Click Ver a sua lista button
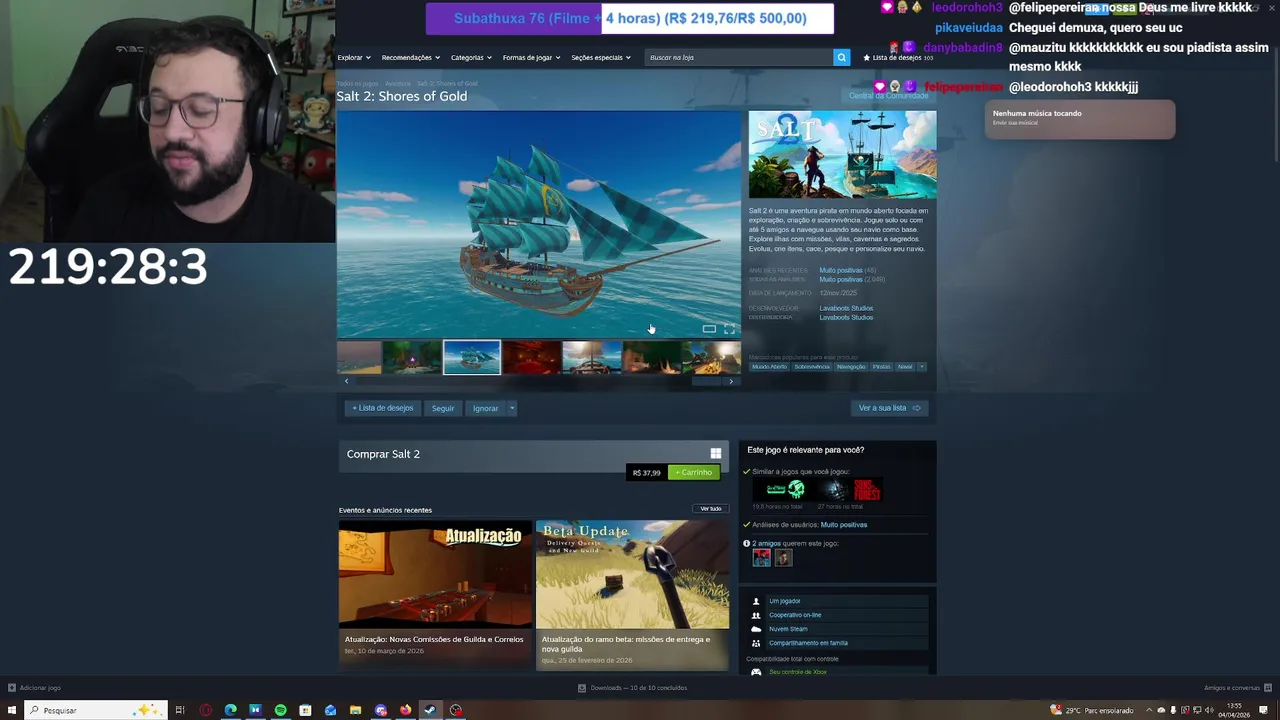This screenshot has height=720, width=1280. 889,408
